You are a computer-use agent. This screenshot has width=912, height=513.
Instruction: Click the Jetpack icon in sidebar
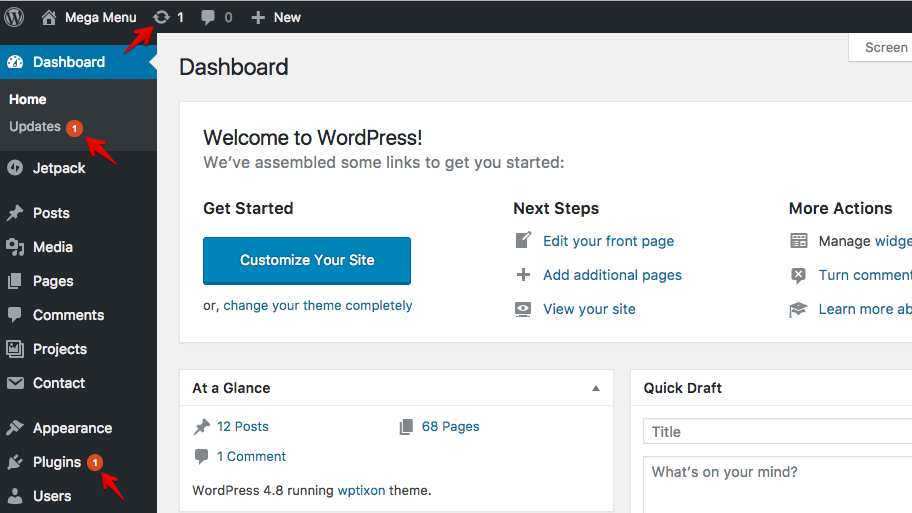[x=16, y=168]
